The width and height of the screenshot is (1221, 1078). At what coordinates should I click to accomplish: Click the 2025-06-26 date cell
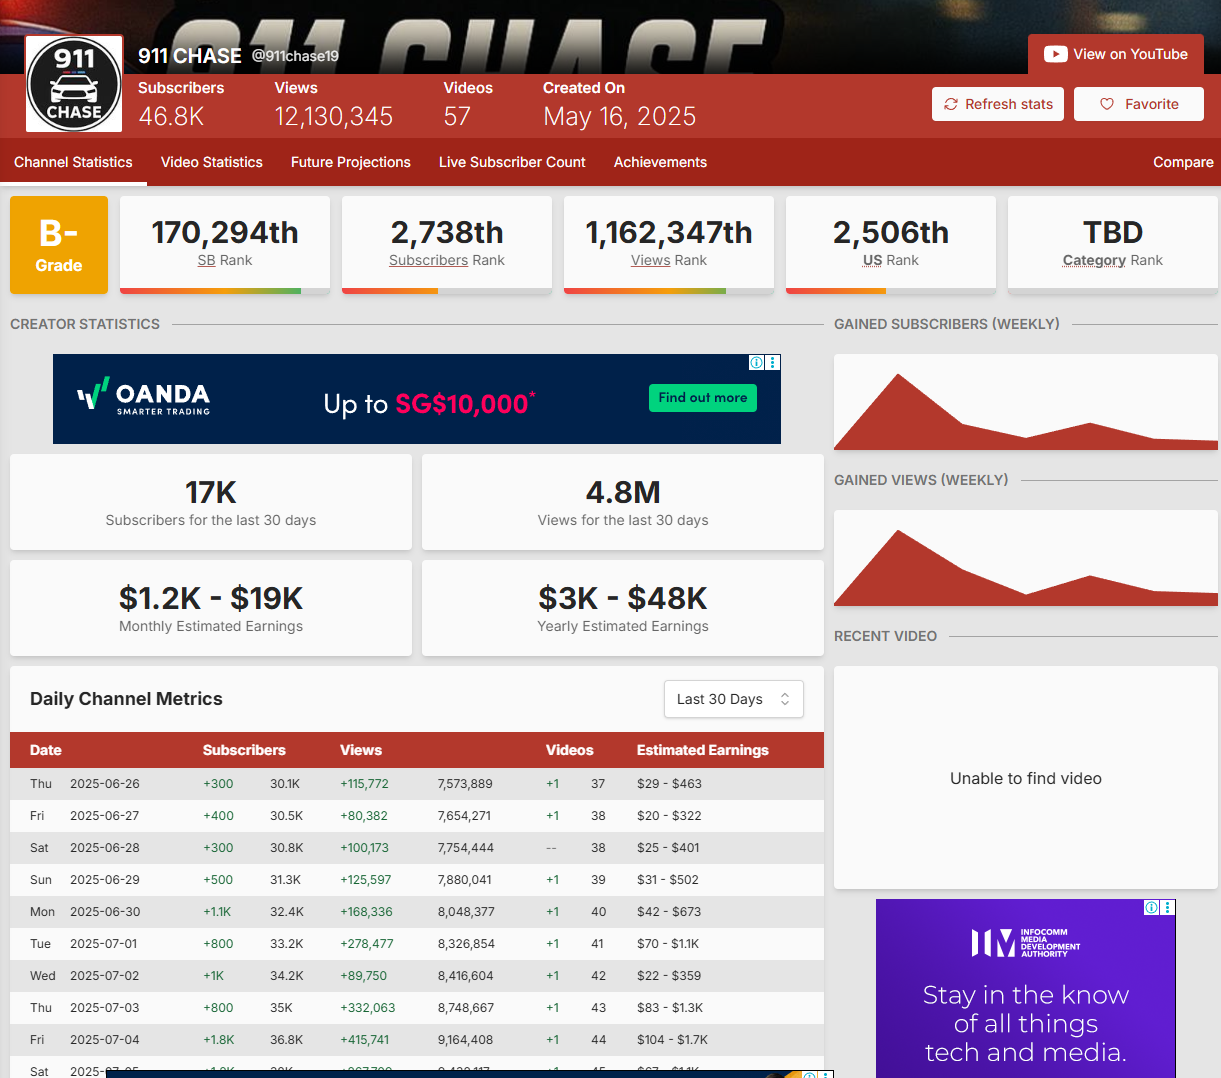[x=105, y=784]
